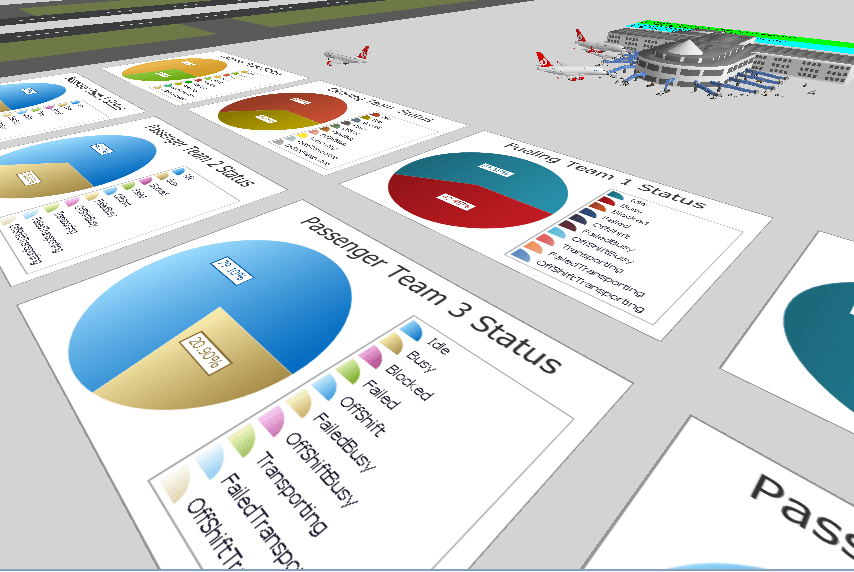Viewport: 854px width, 572px height.
Task: Click the 79.10% label on the blue slice
Action: (x=230, y=267)
